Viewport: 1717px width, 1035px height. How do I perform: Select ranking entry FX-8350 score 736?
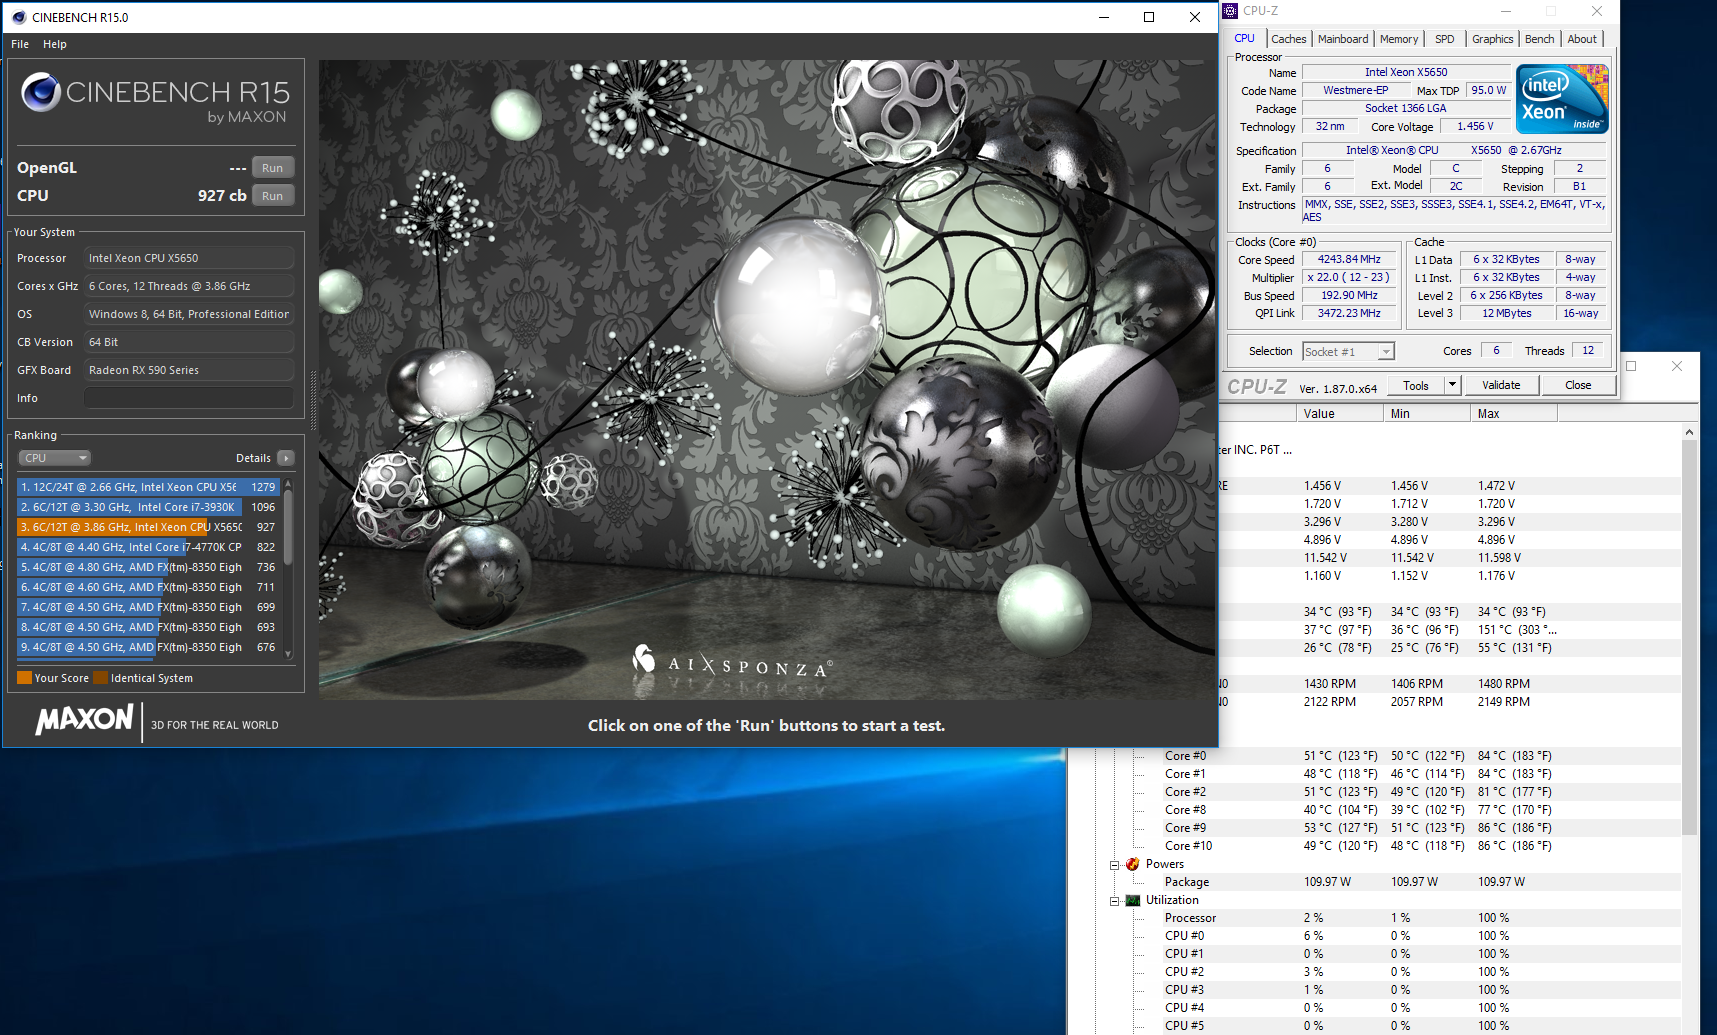(x=148, y=567)
